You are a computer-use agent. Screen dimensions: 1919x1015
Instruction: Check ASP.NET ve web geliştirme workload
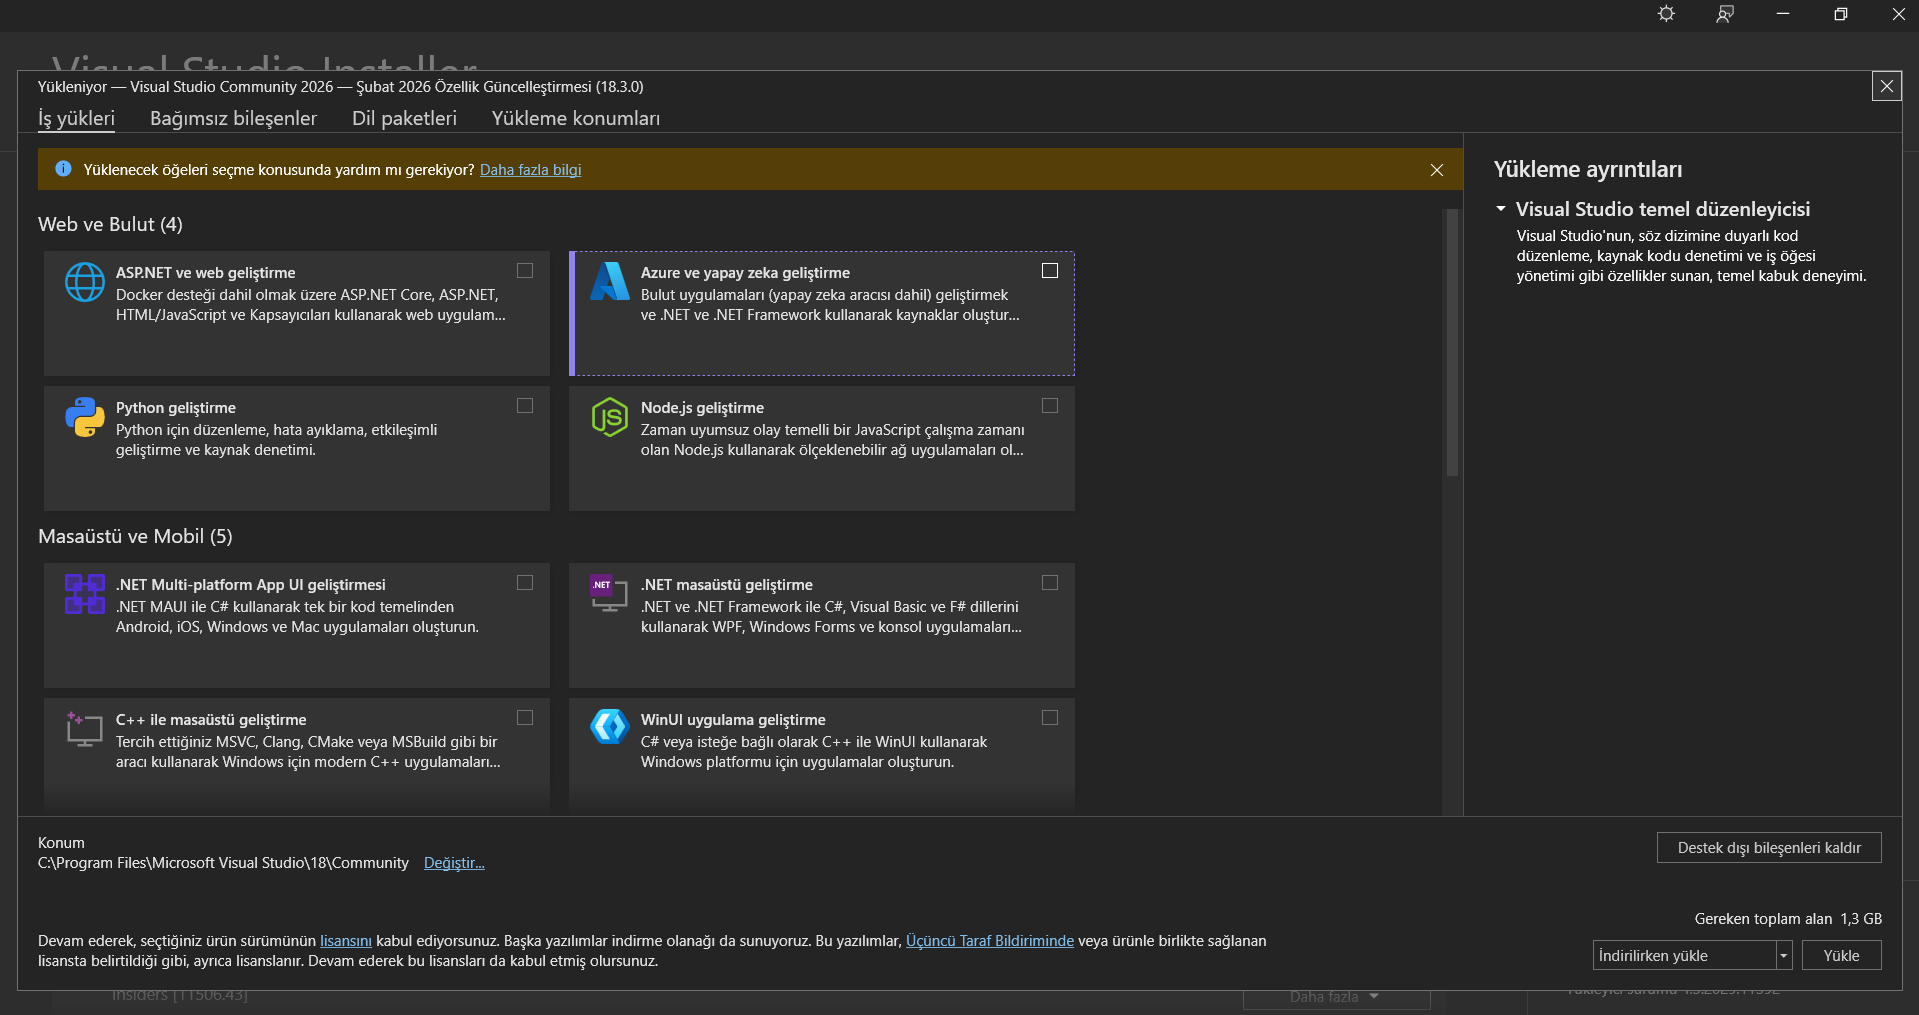[x=525, y=271]
